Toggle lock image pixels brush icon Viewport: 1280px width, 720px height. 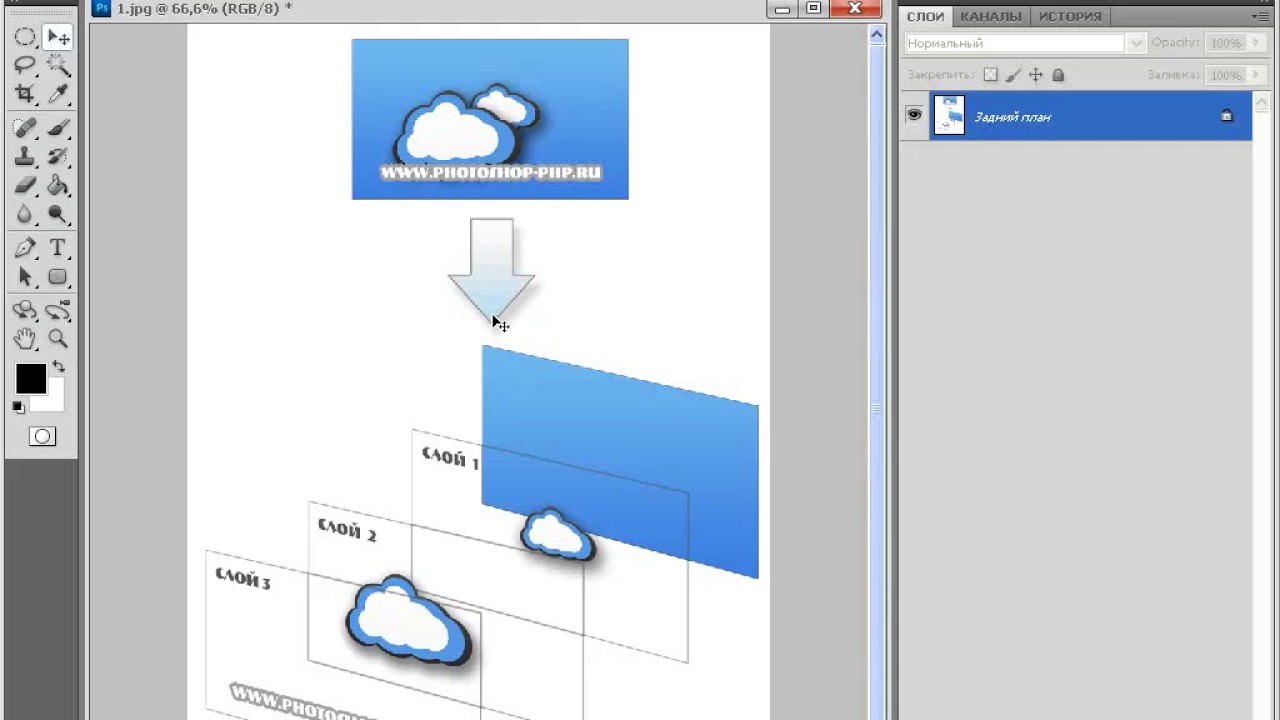[1013, 75]
